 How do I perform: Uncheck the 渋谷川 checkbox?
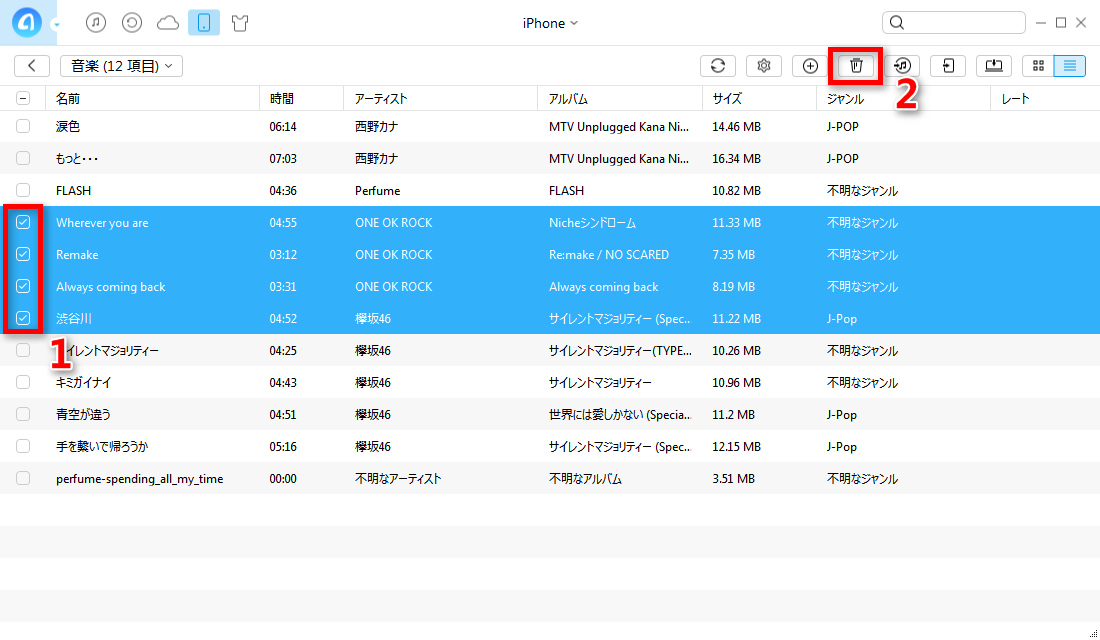click(23, 318)
